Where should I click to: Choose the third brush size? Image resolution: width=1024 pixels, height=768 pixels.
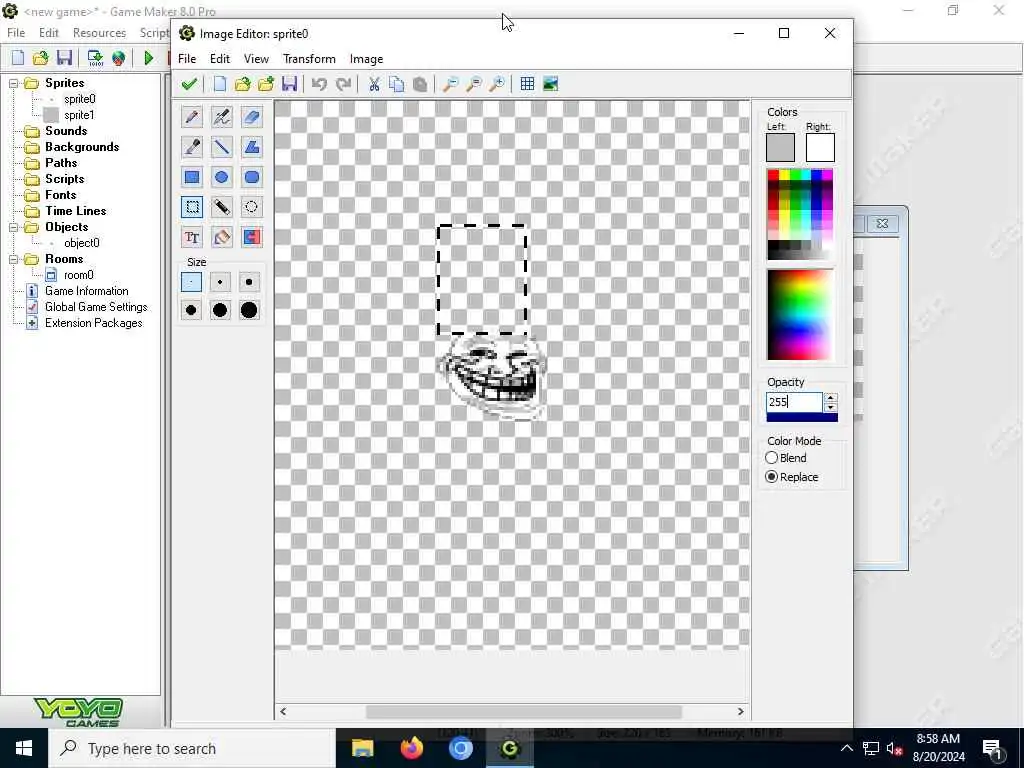249,282
